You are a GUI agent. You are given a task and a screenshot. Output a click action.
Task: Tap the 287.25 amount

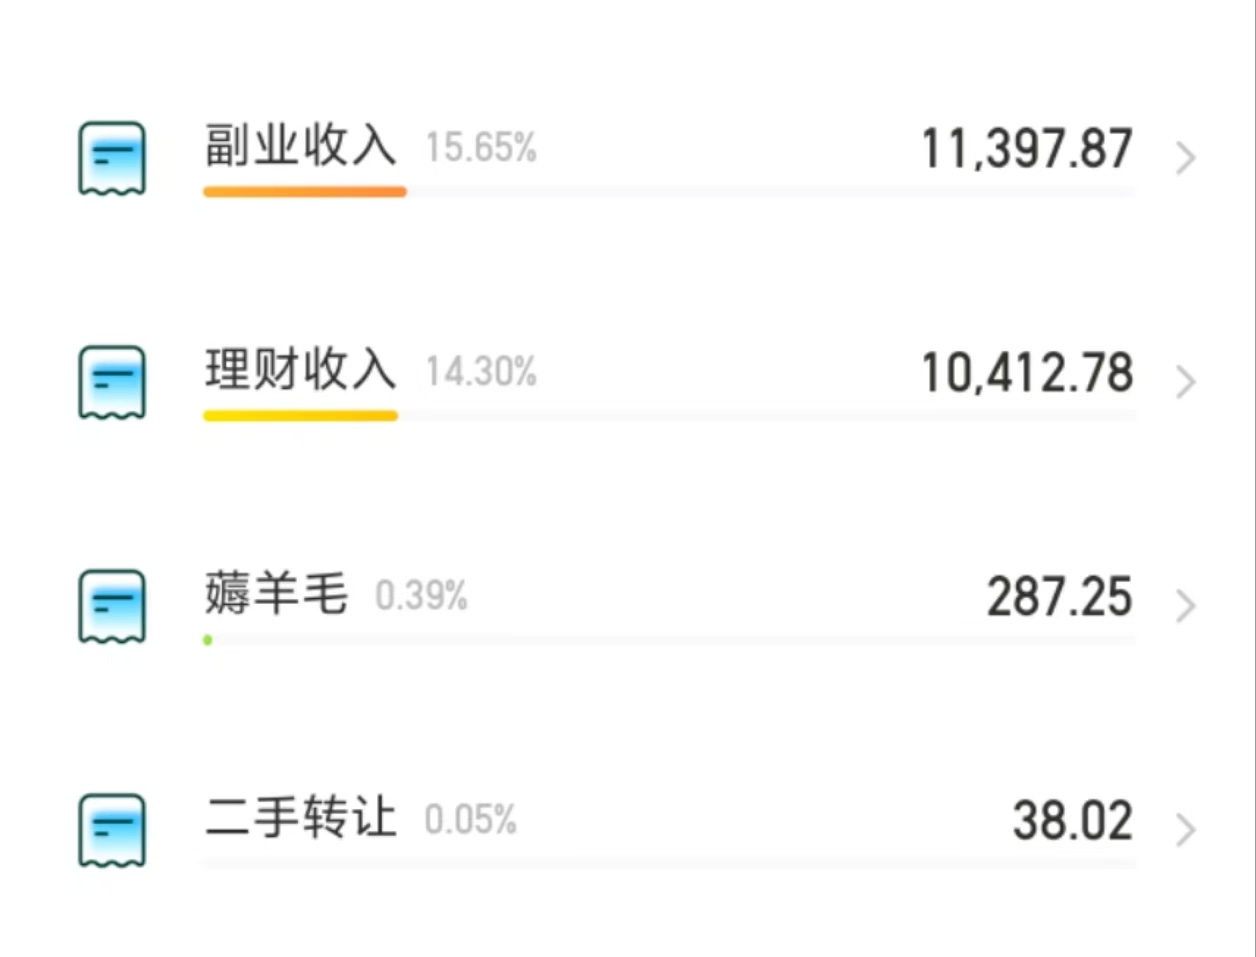click(1060, 597)
